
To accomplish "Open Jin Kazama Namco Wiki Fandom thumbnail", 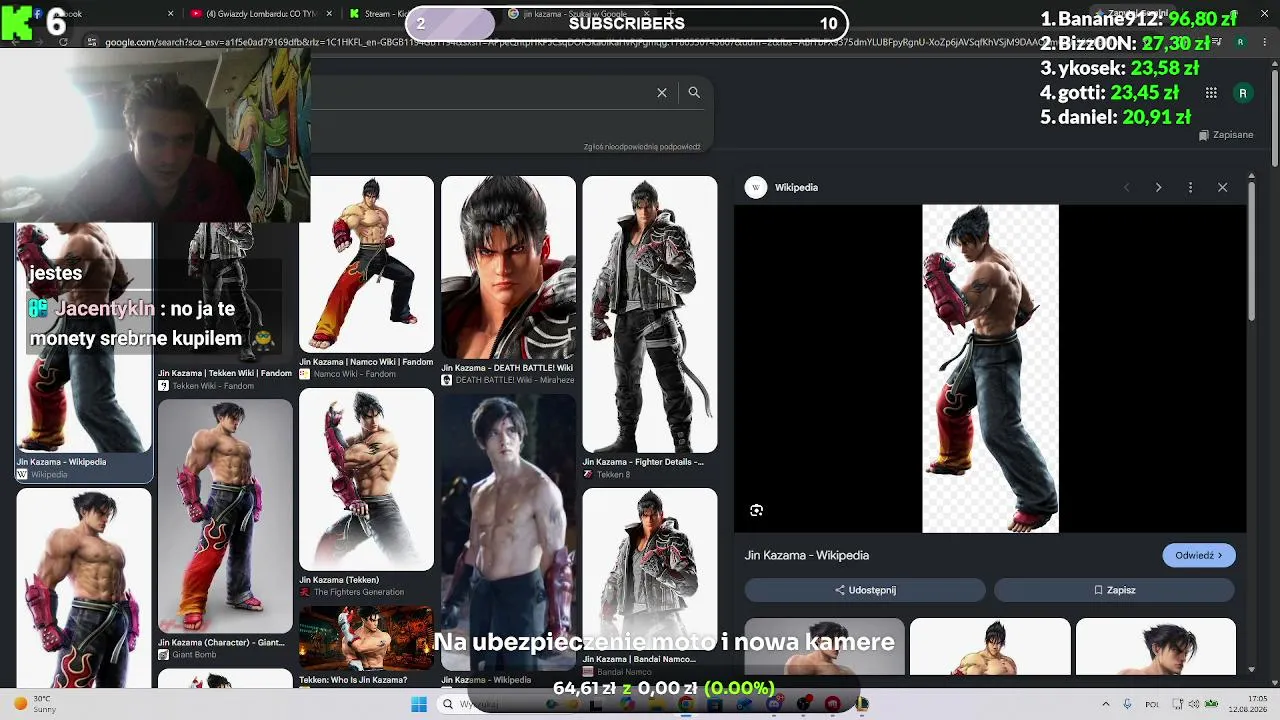I will [x=367, y=264].
